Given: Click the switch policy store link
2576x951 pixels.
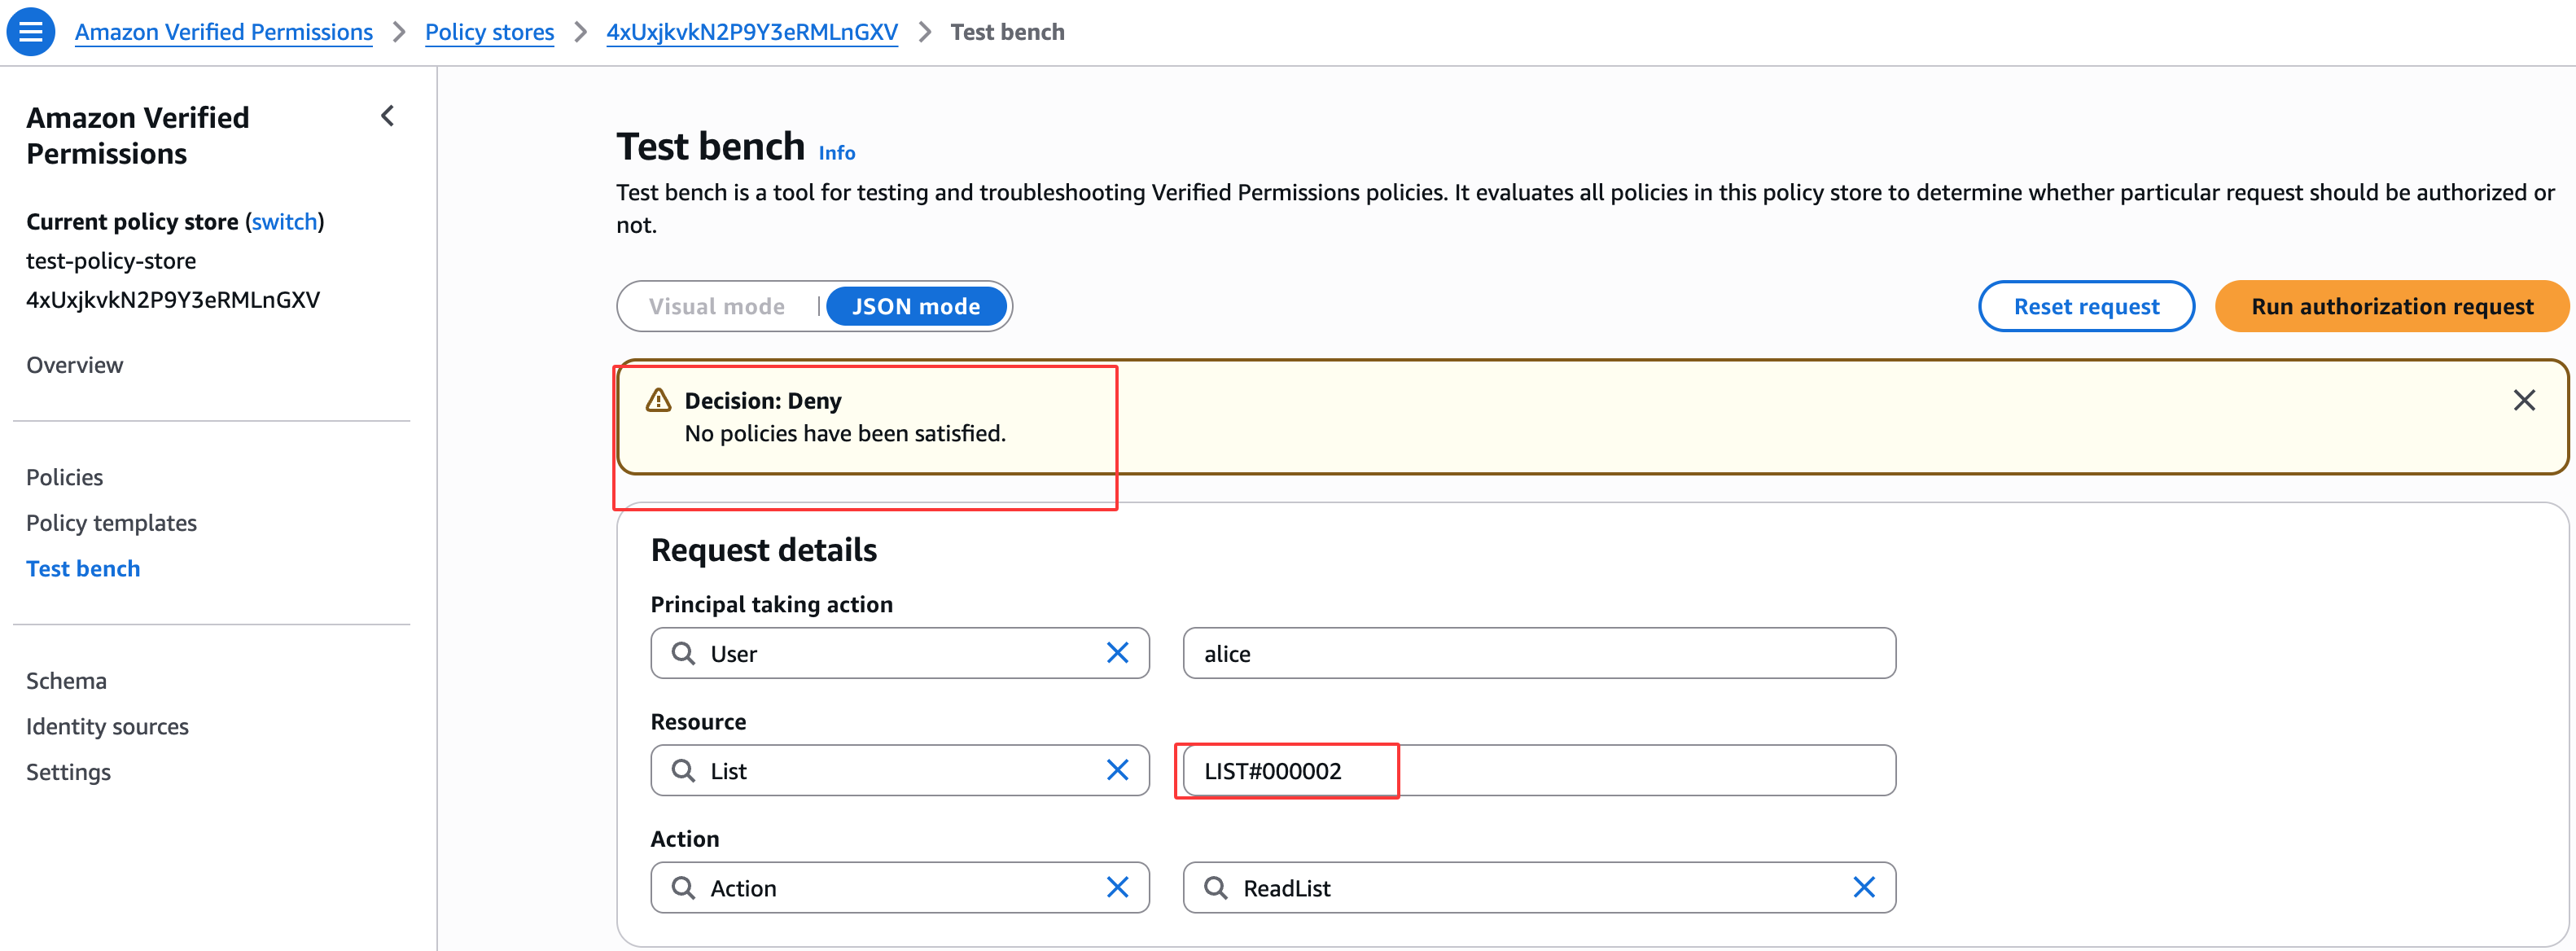Looking at the screenshot, I should [284, 221].
